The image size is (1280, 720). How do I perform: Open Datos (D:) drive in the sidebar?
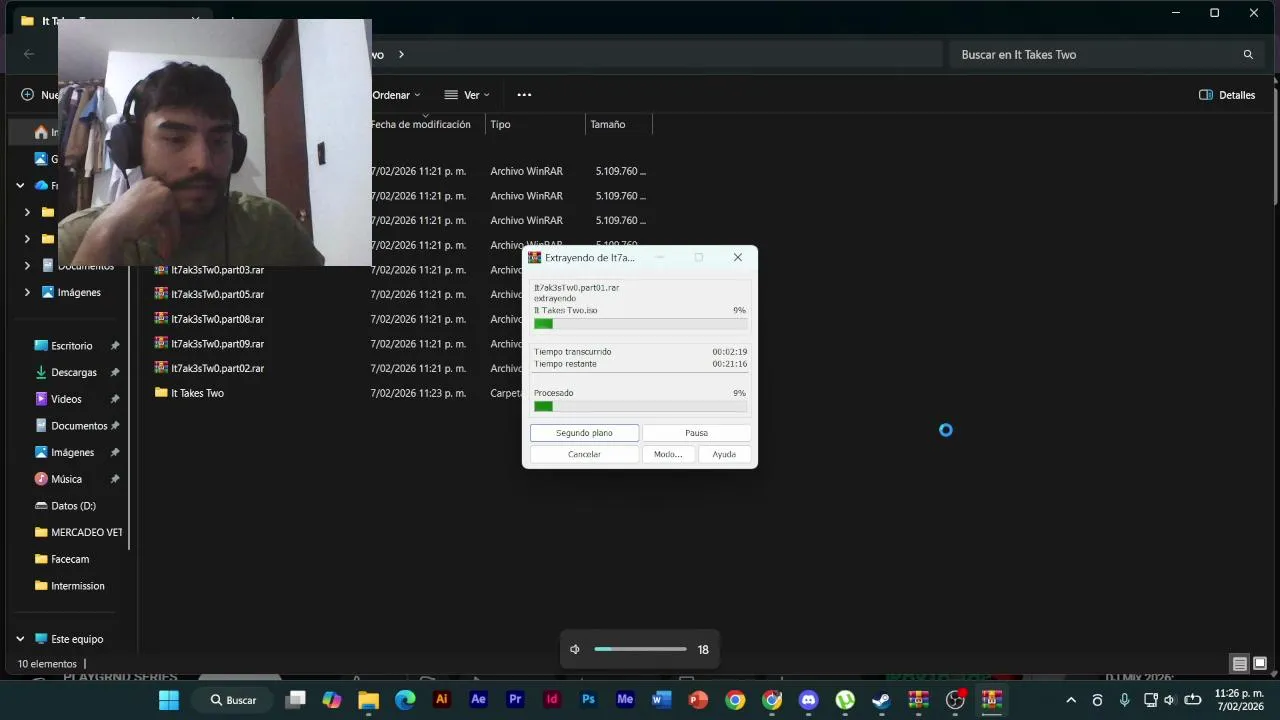click(x=73, y=506)
